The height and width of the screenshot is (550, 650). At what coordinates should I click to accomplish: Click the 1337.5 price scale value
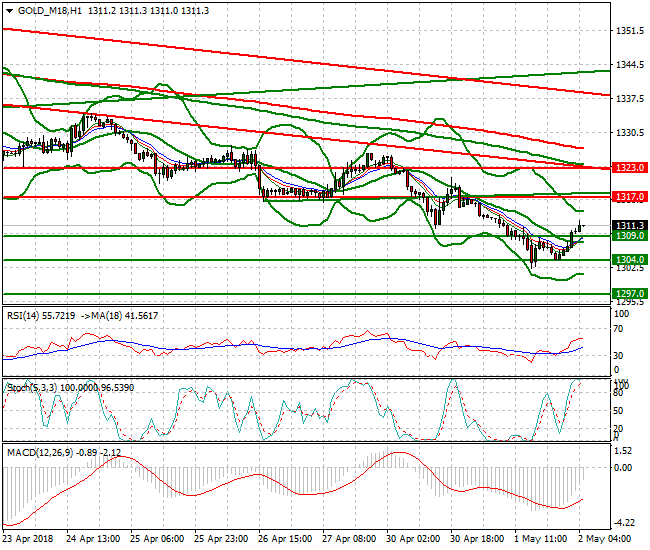[630, 99]
